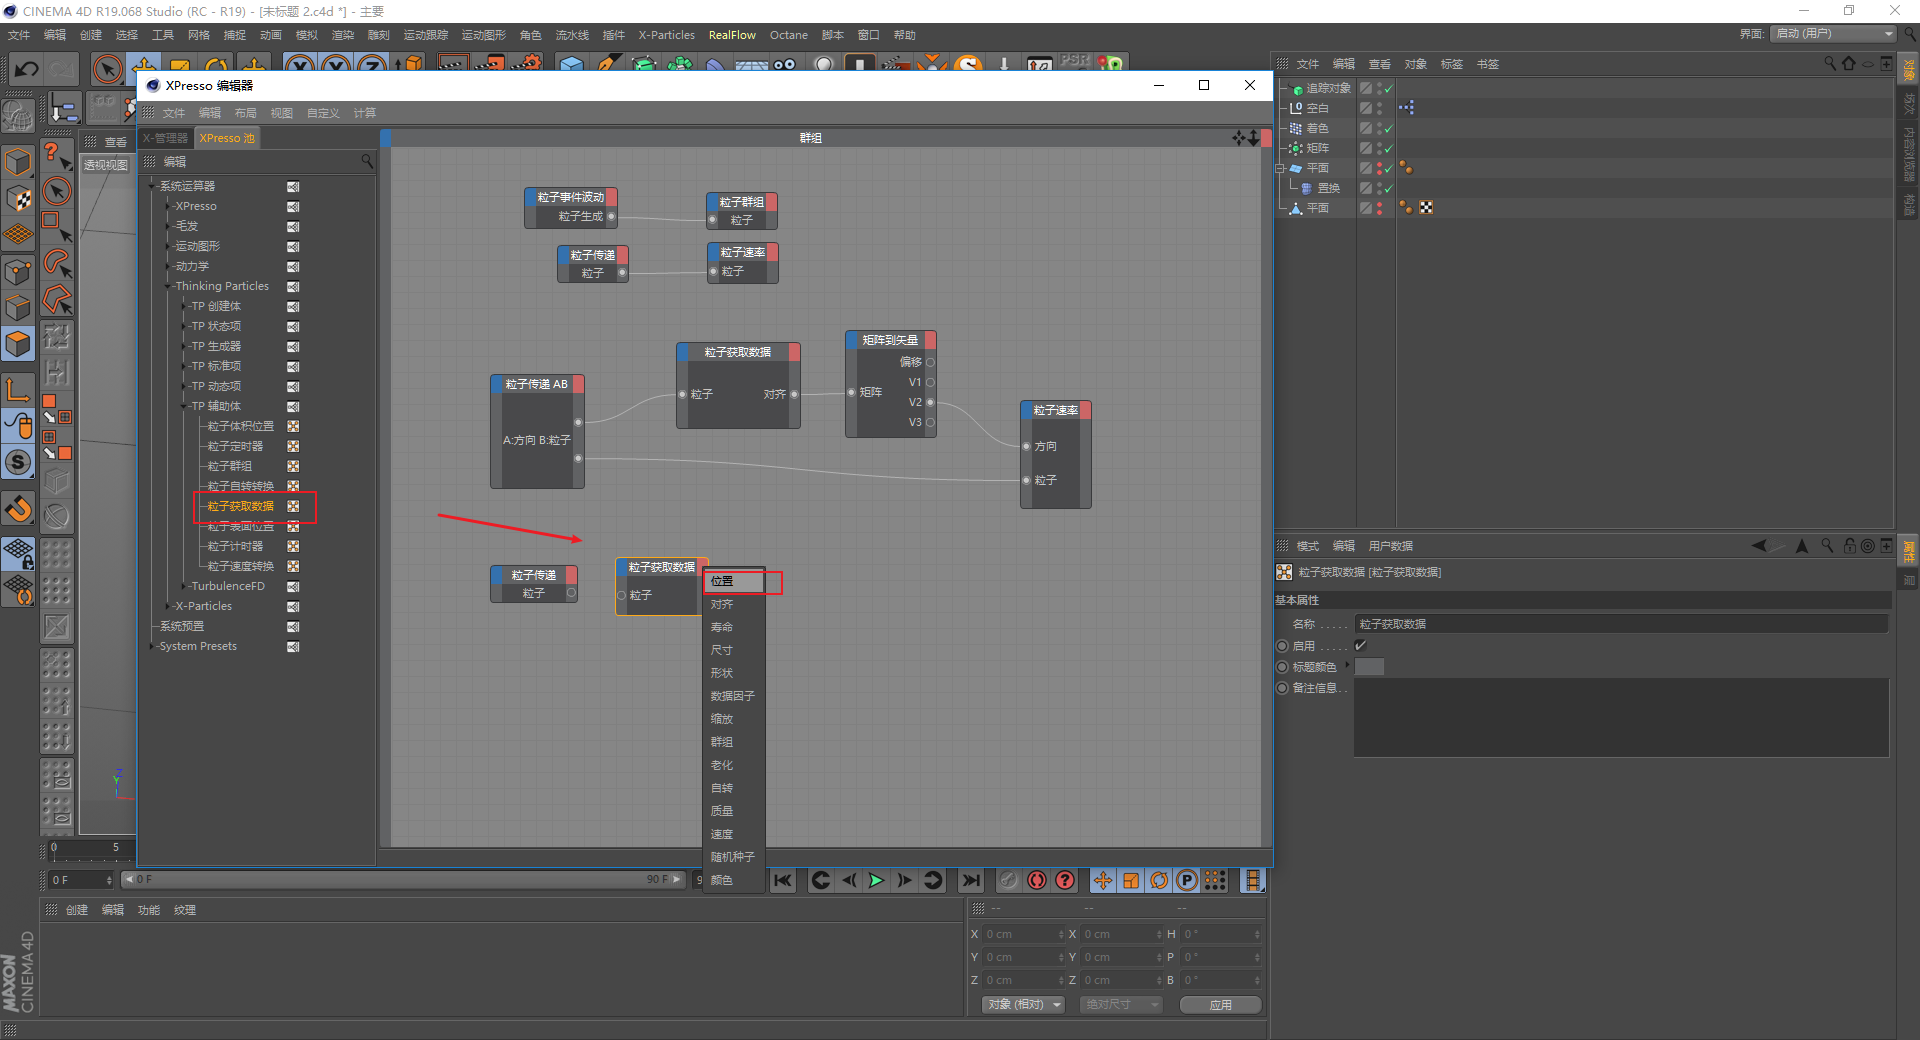Click the Undo arrow in the top toolbar

click(x=27, y=69)
